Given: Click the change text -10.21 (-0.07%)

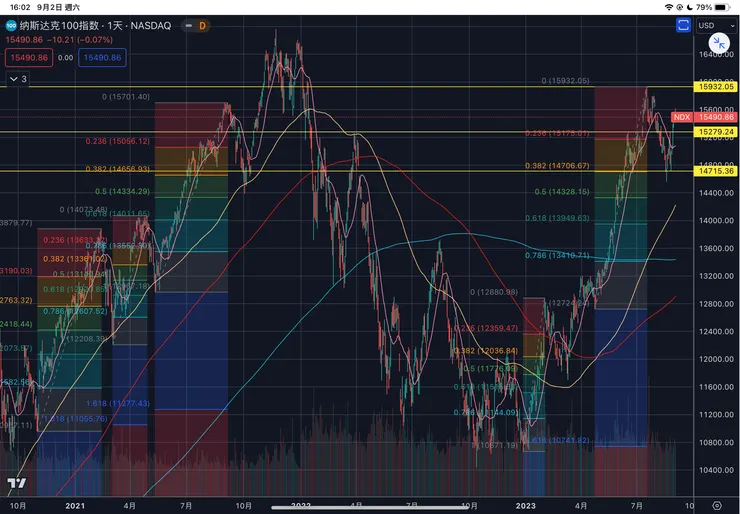Looking at the screenshot, I should pos(82,40).
